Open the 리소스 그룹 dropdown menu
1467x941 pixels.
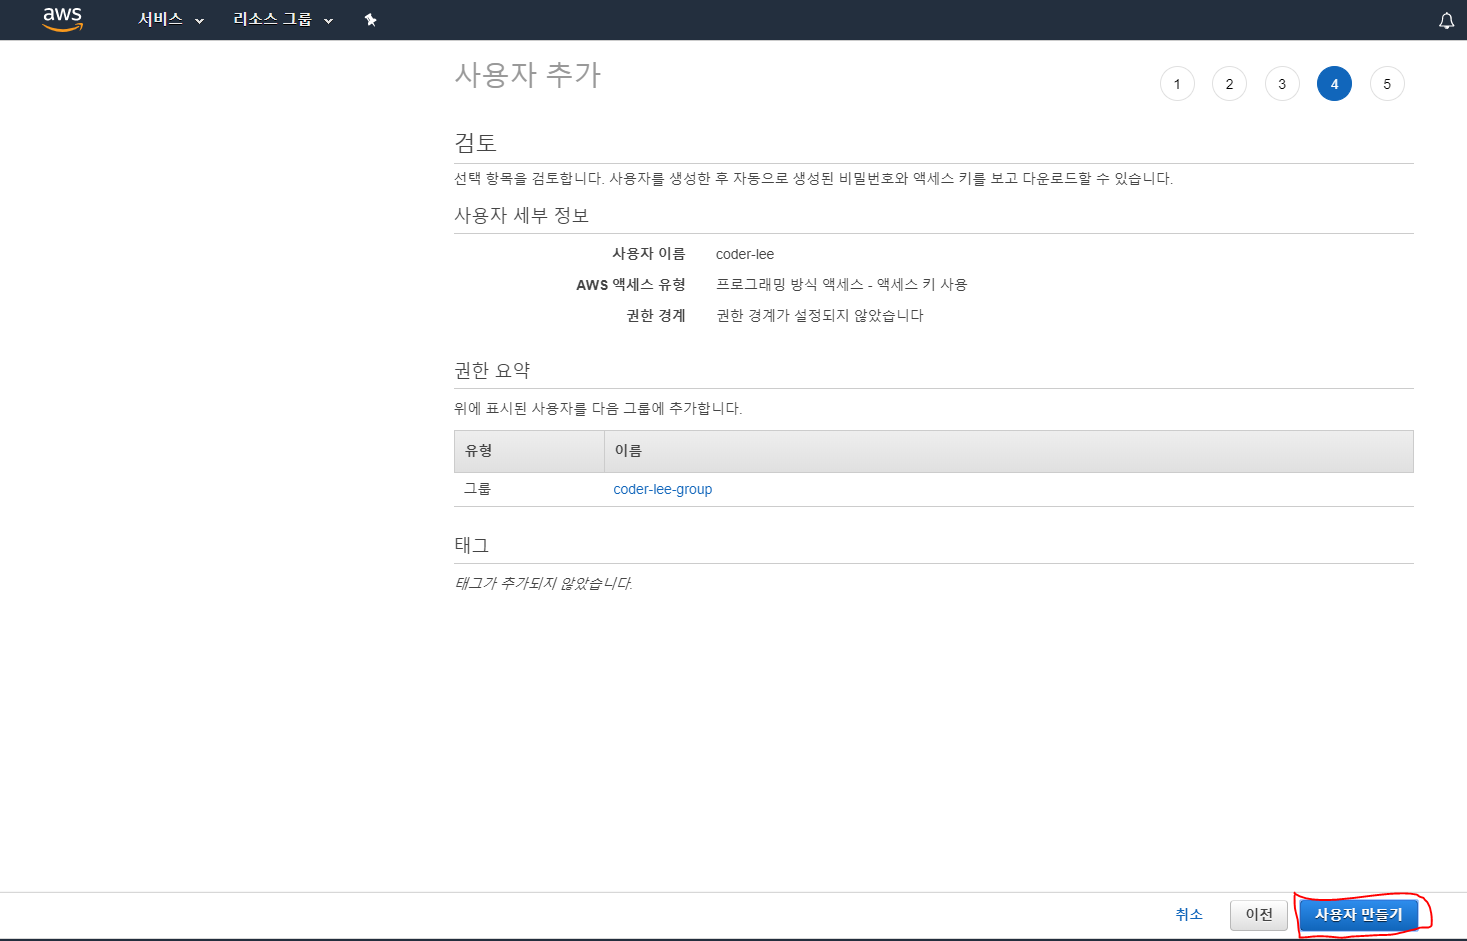coord(283,20)
